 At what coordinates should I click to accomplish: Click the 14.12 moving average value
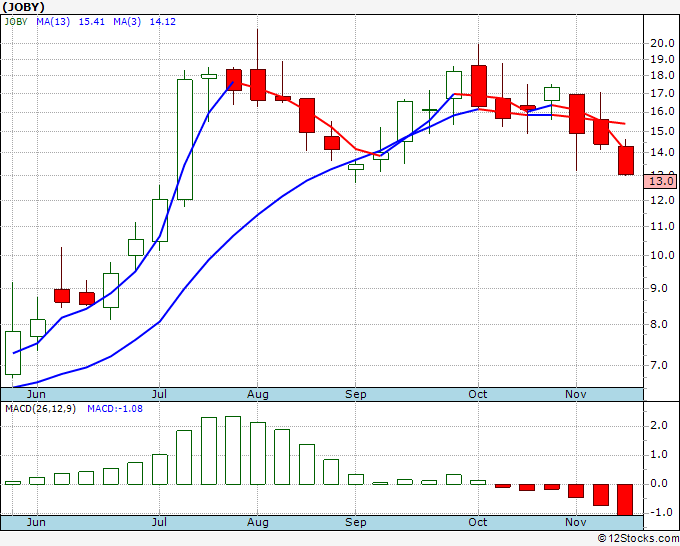(163, 22)
